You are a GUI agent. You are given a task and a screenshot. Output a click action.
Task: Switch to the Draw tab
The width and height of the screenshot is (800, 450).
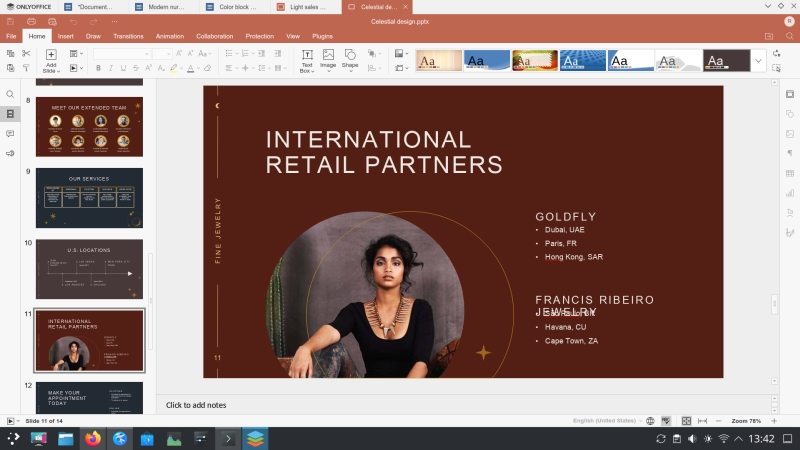coord(93,36)
